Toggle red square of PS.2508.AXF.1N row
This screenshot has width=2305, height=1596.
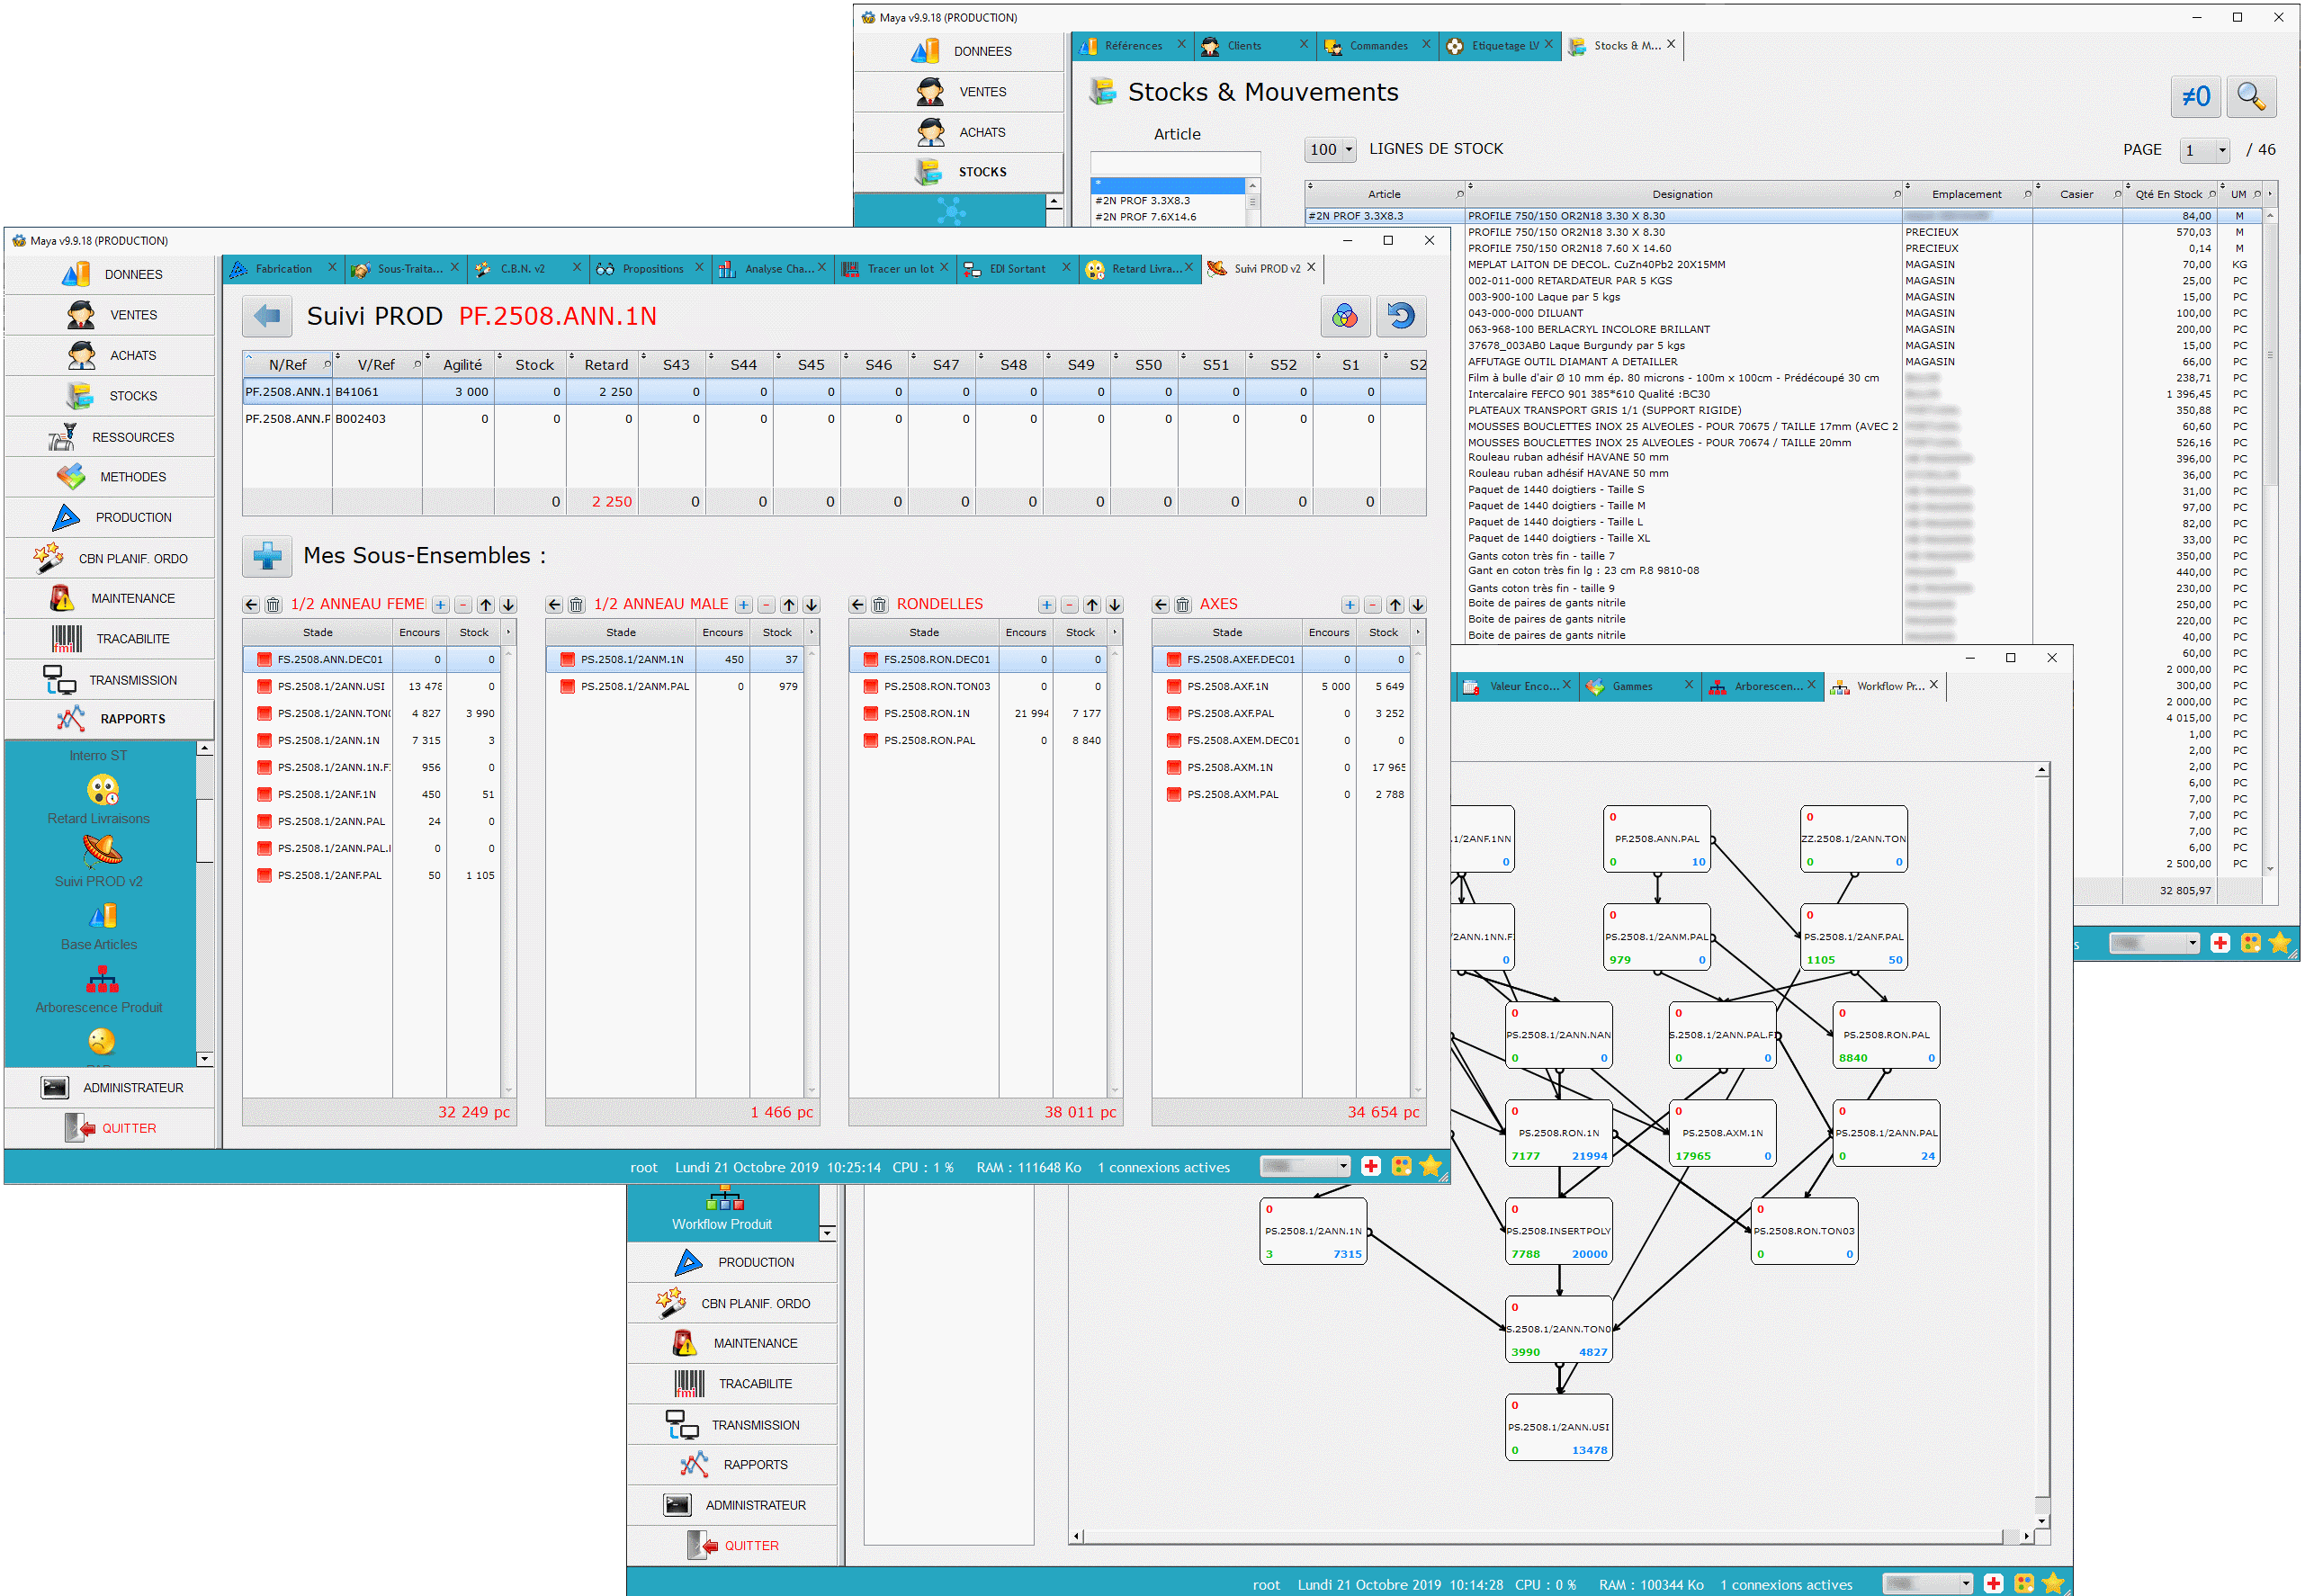pos(1174,687)
